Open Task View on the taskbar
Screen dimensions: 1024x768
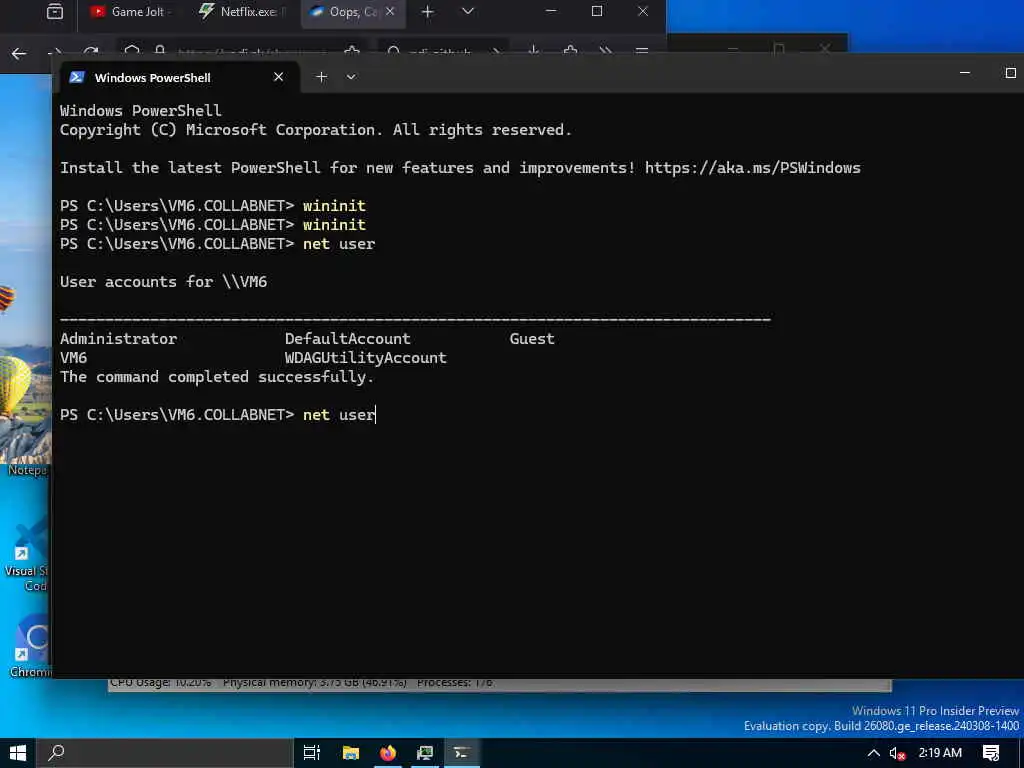click(312, 753)
